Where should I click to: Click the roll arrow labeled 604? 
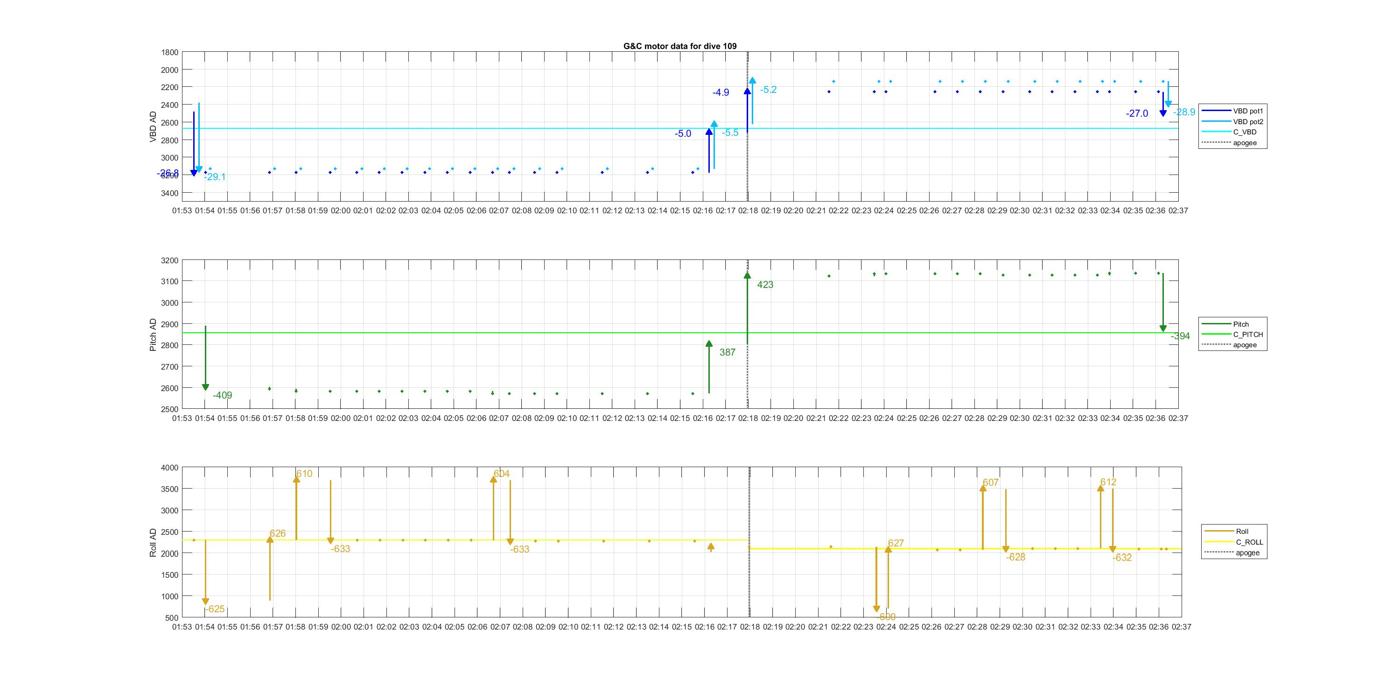493,508
